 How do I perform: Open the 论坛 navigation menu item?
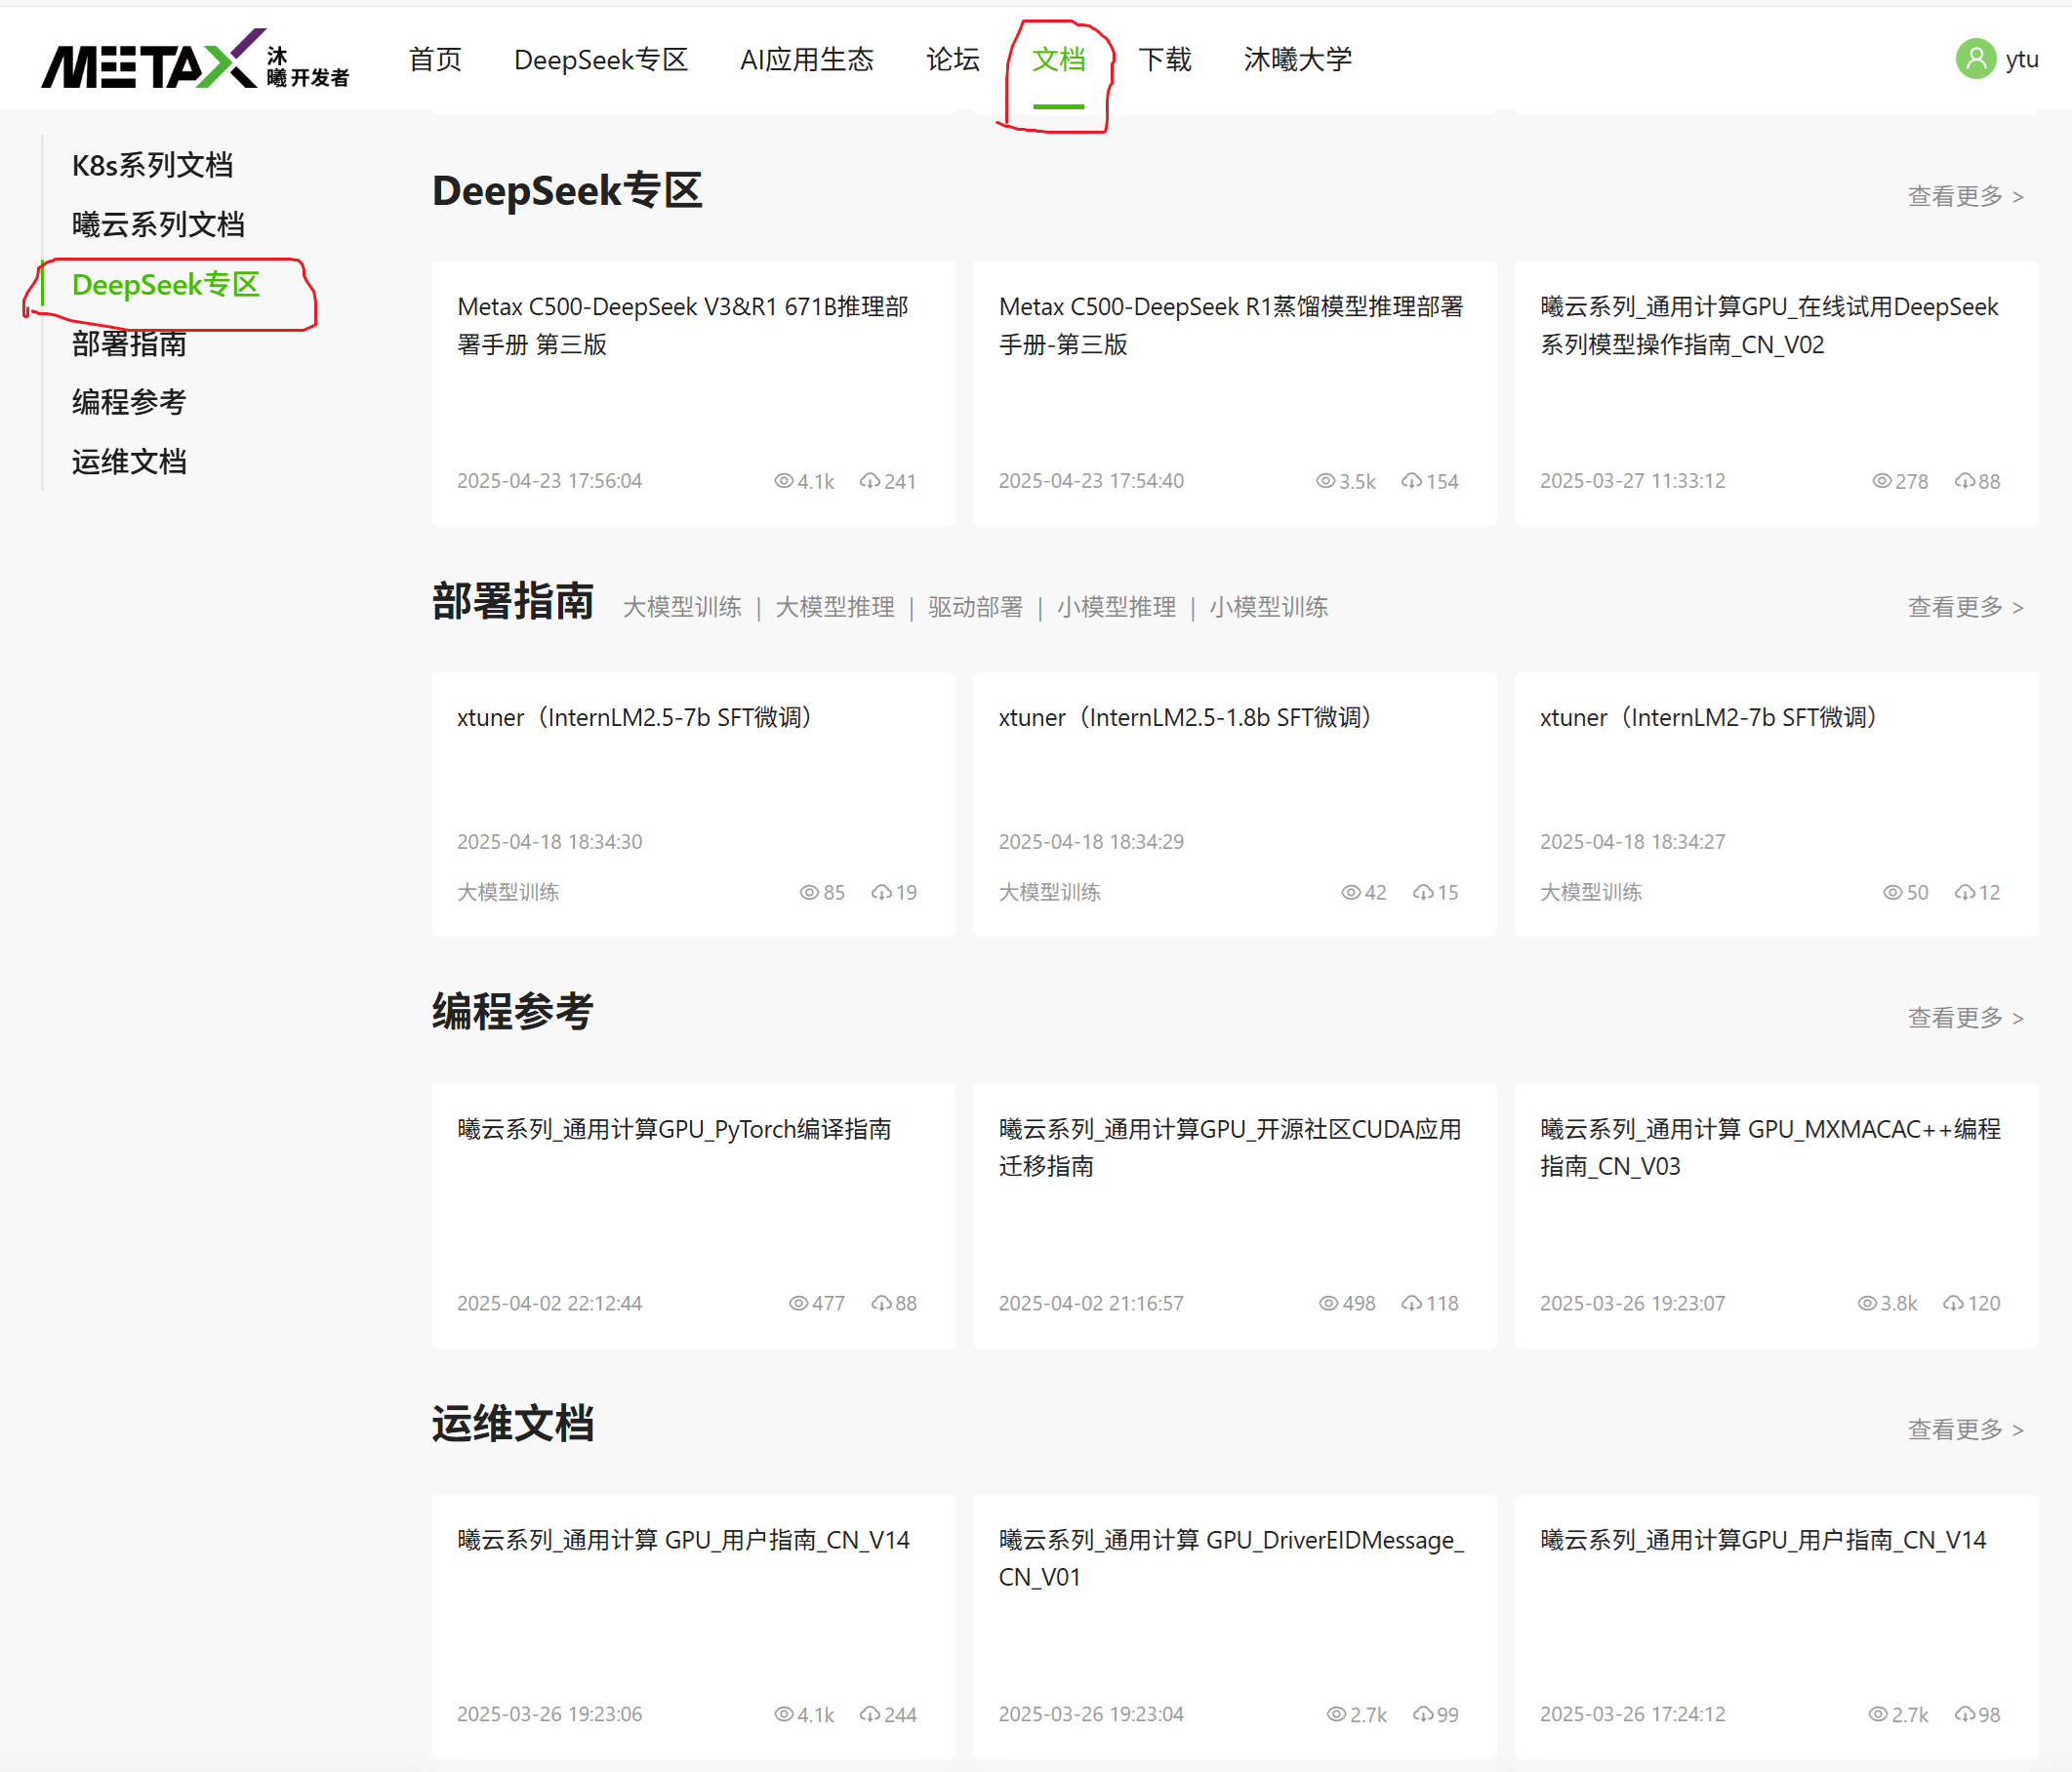click(x=952, y=60)
